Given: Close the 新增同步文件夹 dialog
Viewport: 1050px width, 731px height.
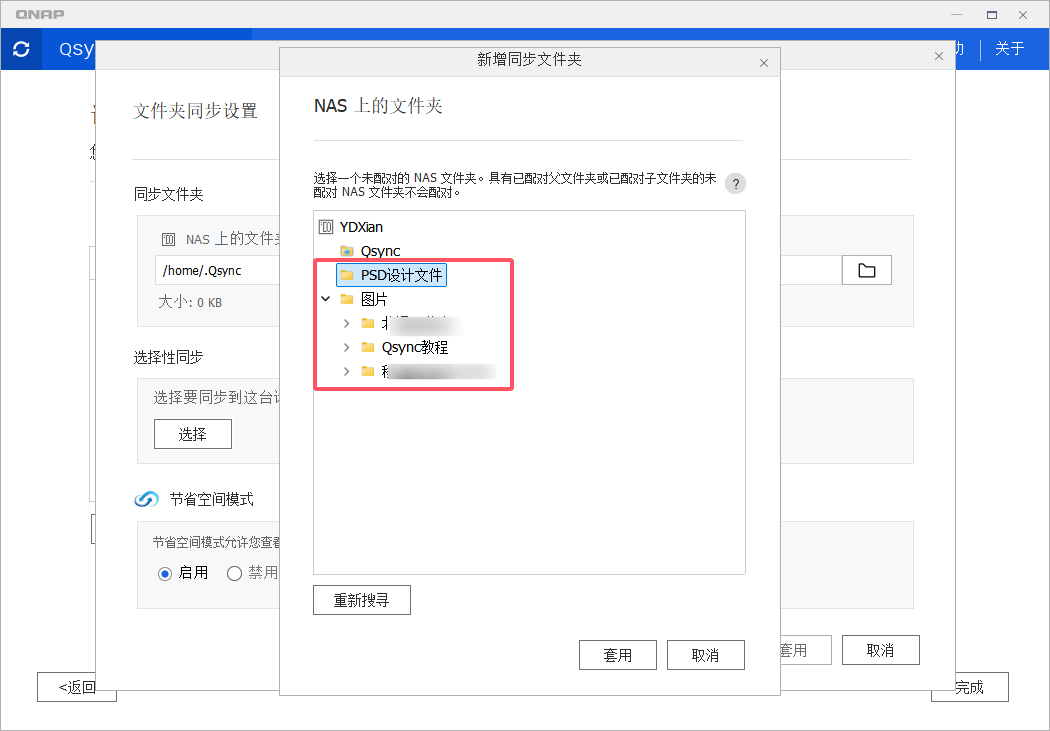Looking at the screenshot, I should click(x=764, y=63).
